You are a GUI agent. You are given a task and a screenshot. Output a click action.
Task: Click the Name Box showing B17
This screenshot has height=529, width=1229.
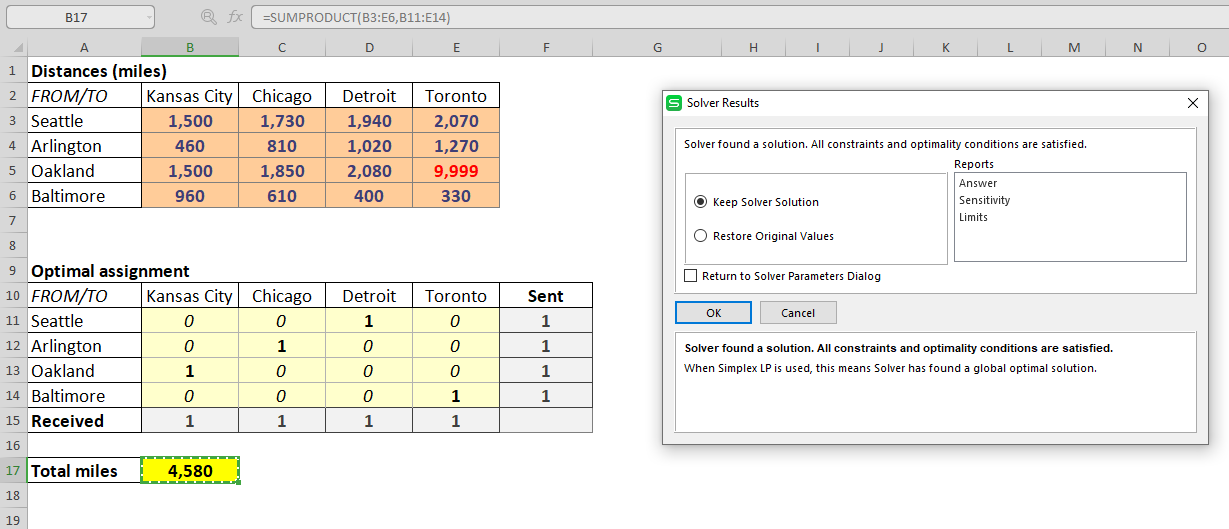(x=75, y=17)
